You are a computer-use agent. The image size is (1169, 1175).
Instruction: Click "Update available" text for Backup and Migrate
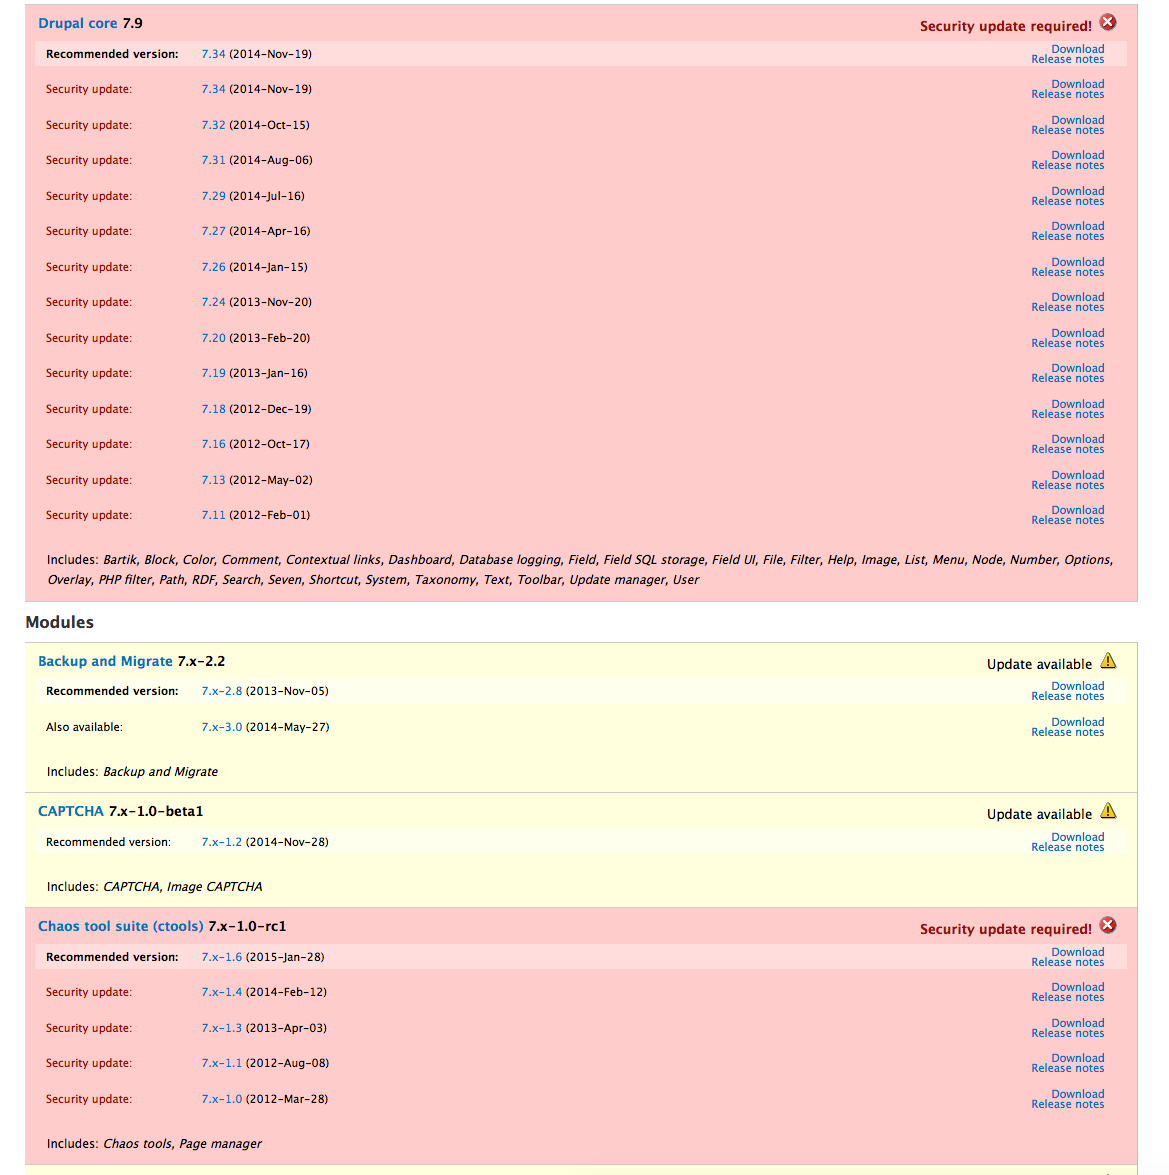click(1039, 665)
